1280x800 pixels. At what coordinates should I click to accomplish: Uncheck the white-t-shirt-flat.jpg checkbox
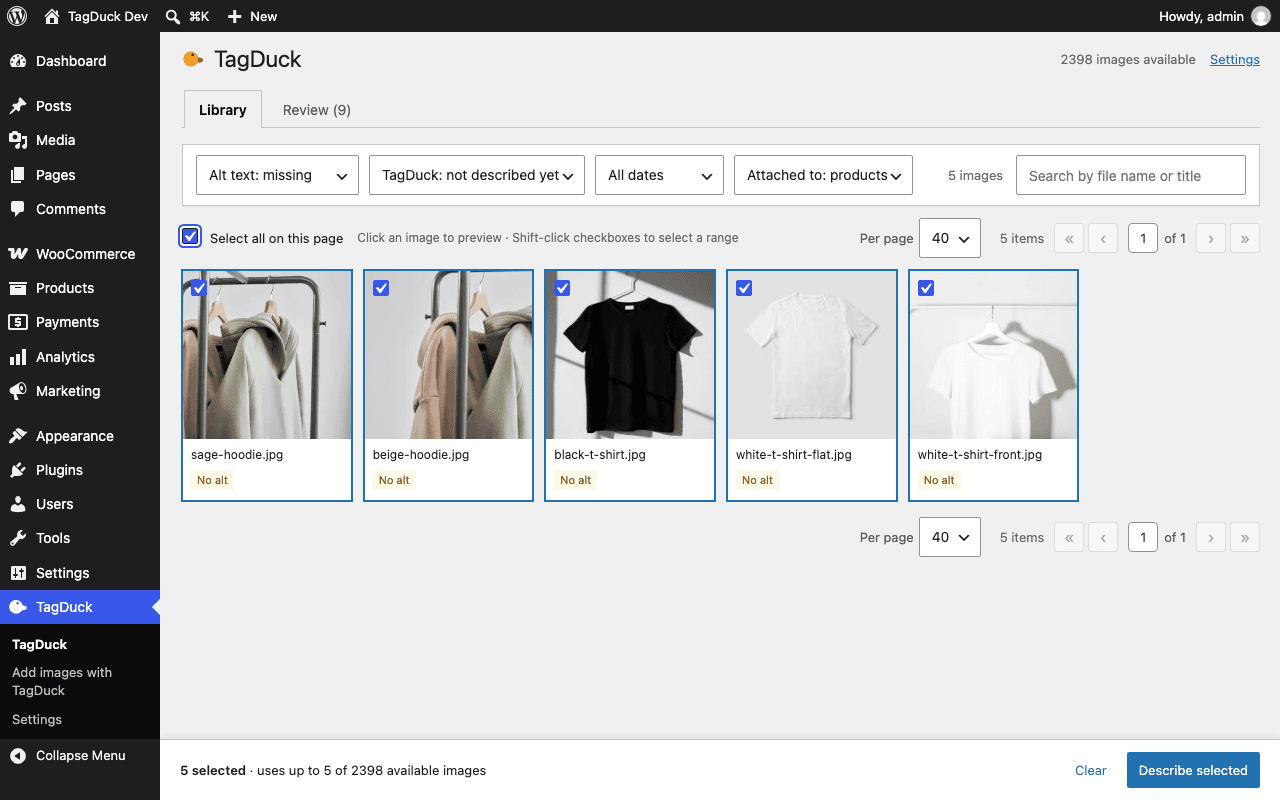click(x=744, y=288)
